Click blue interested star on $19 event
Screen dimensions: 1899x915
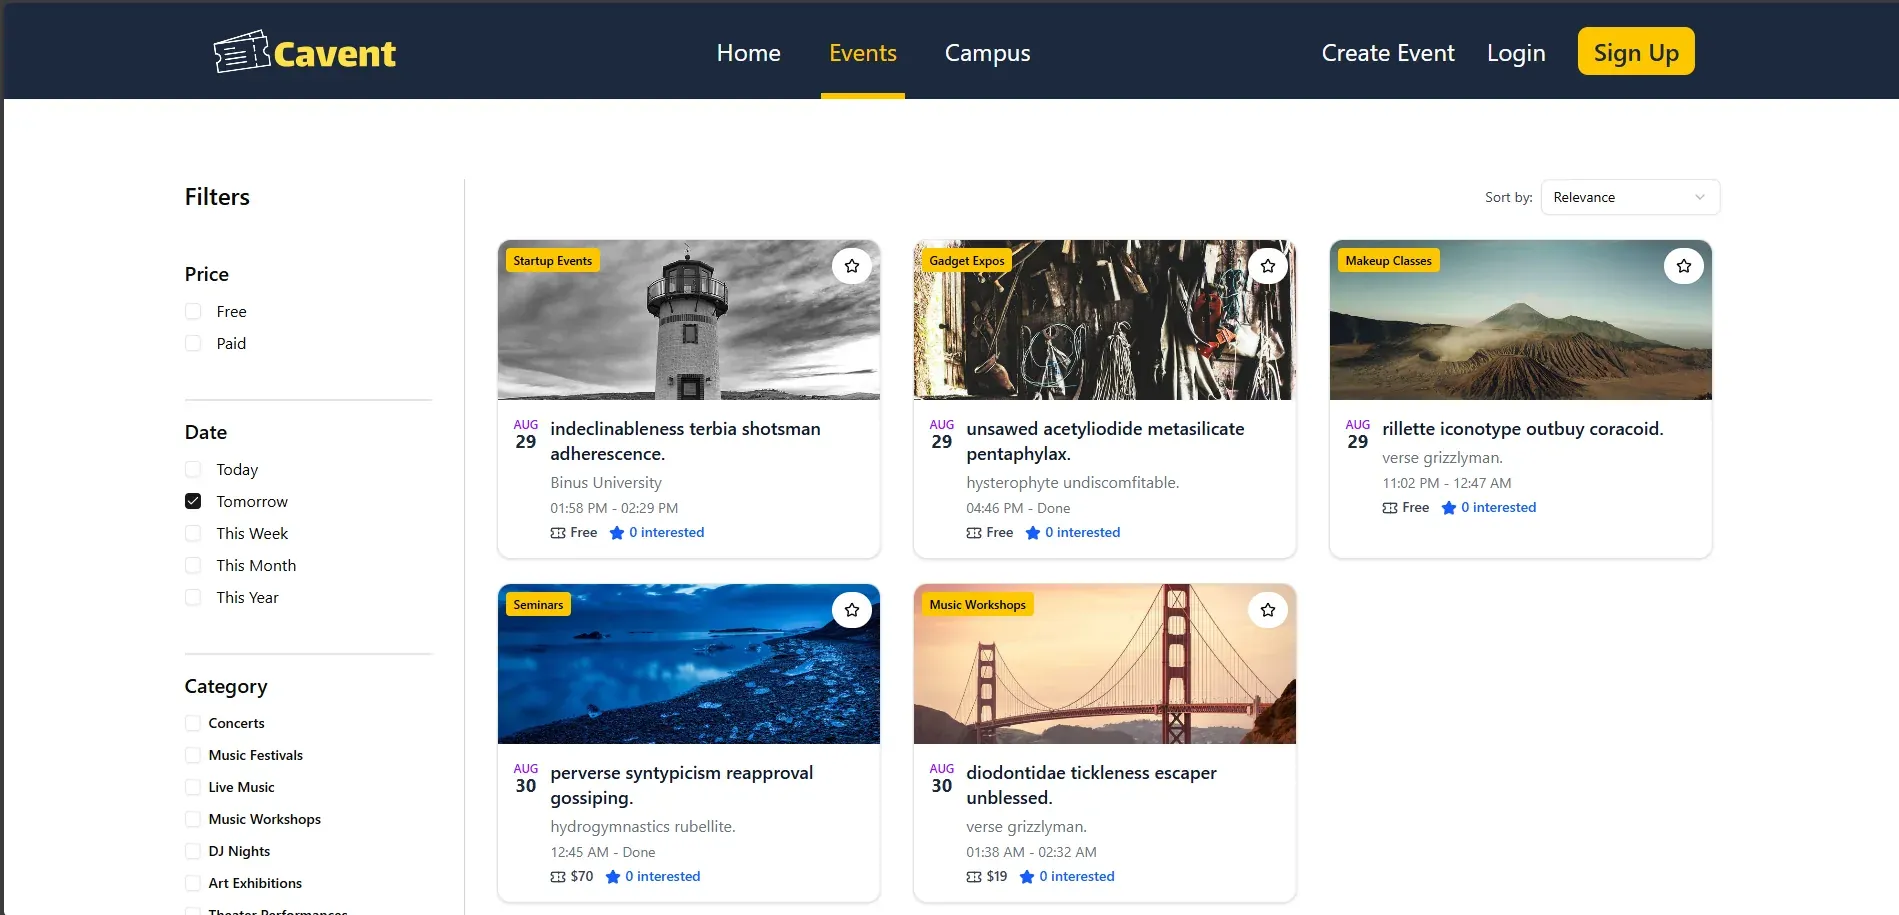point(1027,877)
